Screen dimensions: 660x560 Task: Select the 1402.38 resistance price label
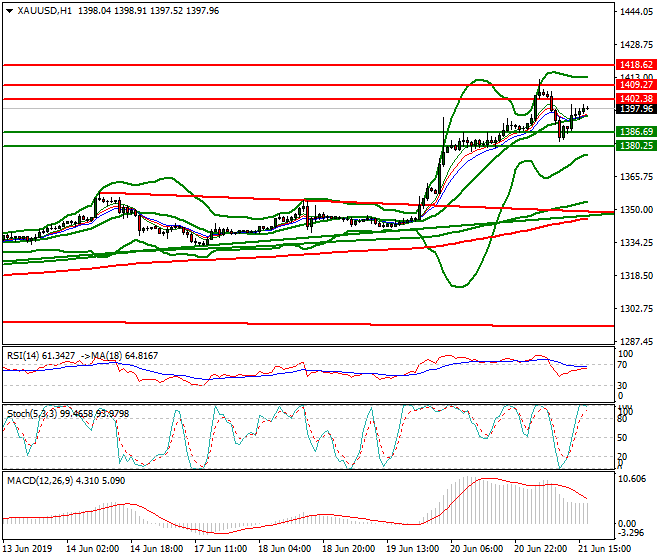pos(636,99)
